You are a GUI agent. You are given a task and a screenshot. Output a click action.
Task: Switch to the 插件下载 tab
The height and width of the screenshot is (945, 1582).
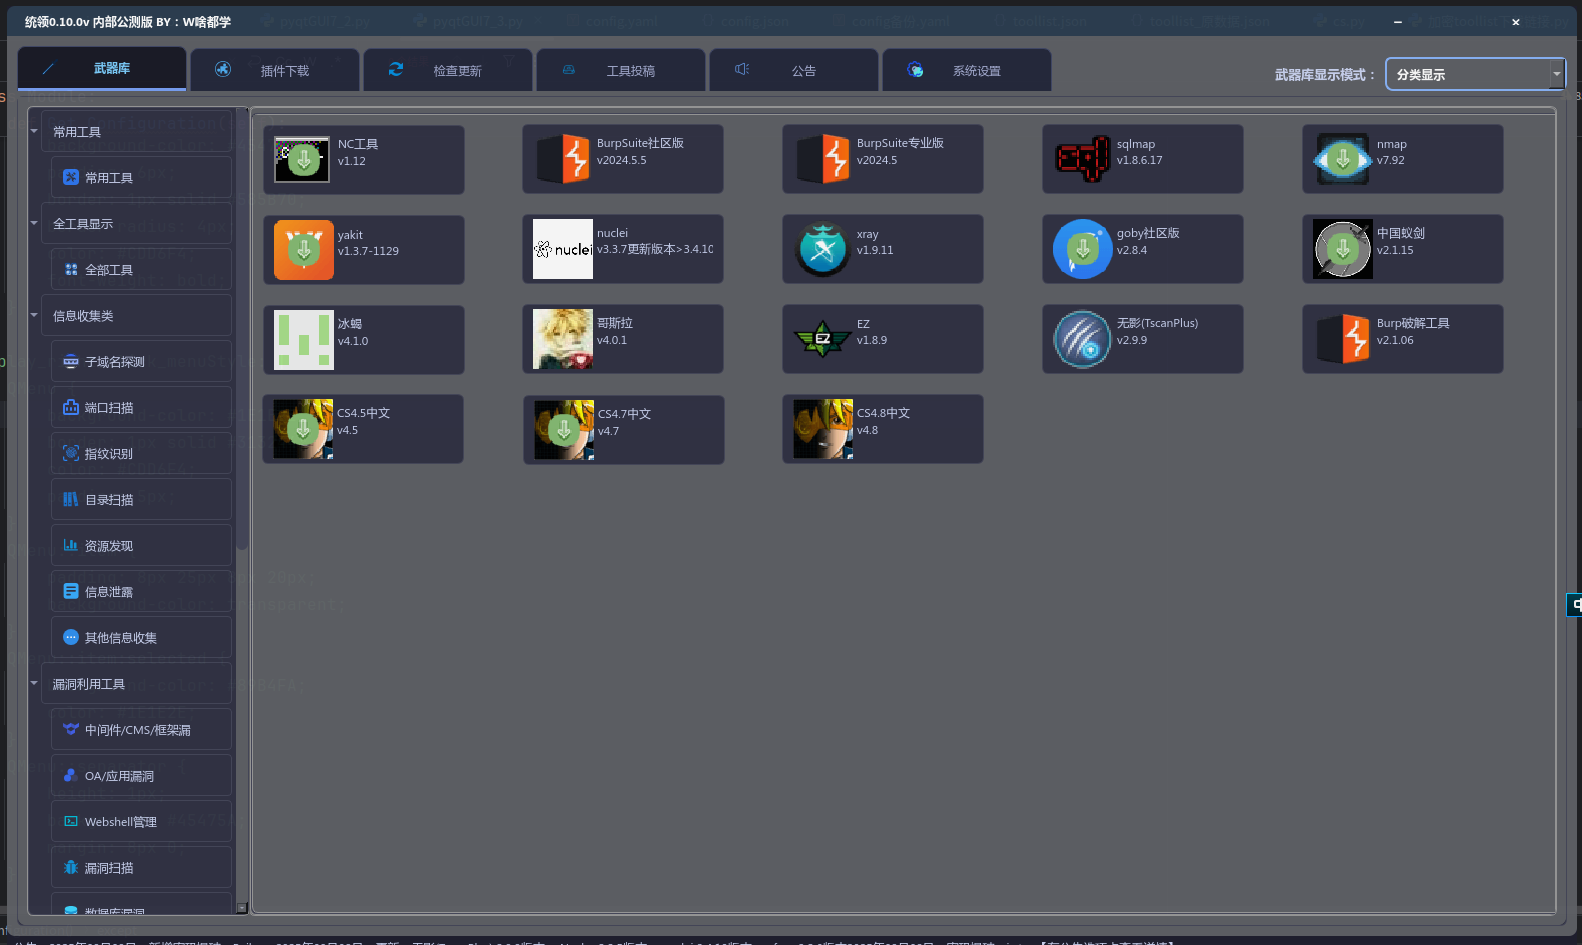coord(275,70)
